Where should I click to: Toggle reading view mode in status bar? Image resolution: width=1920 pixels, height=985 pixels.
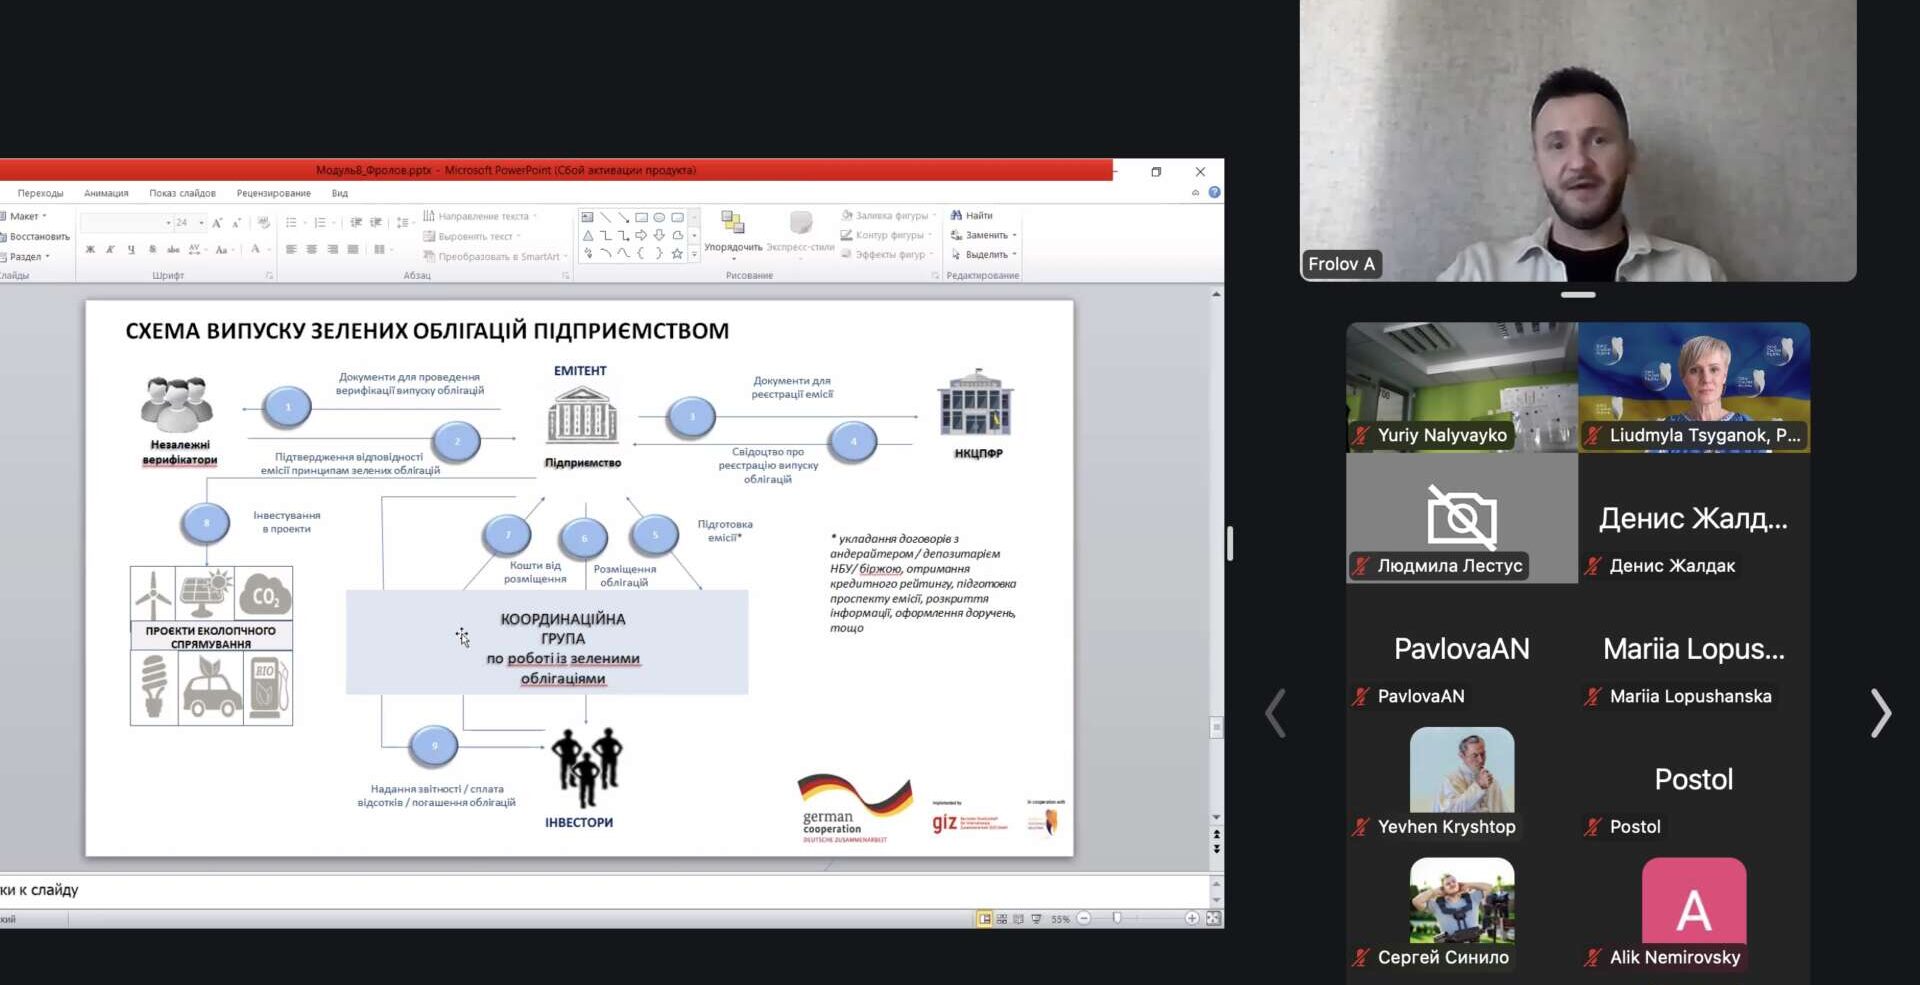click(x=1019, y=919)
